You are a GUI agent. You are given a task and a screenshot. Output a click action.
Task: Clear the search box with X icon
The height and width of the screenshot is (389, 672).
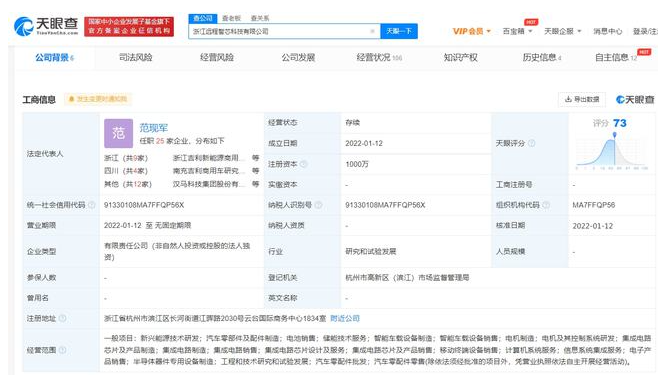pos(372,31)
